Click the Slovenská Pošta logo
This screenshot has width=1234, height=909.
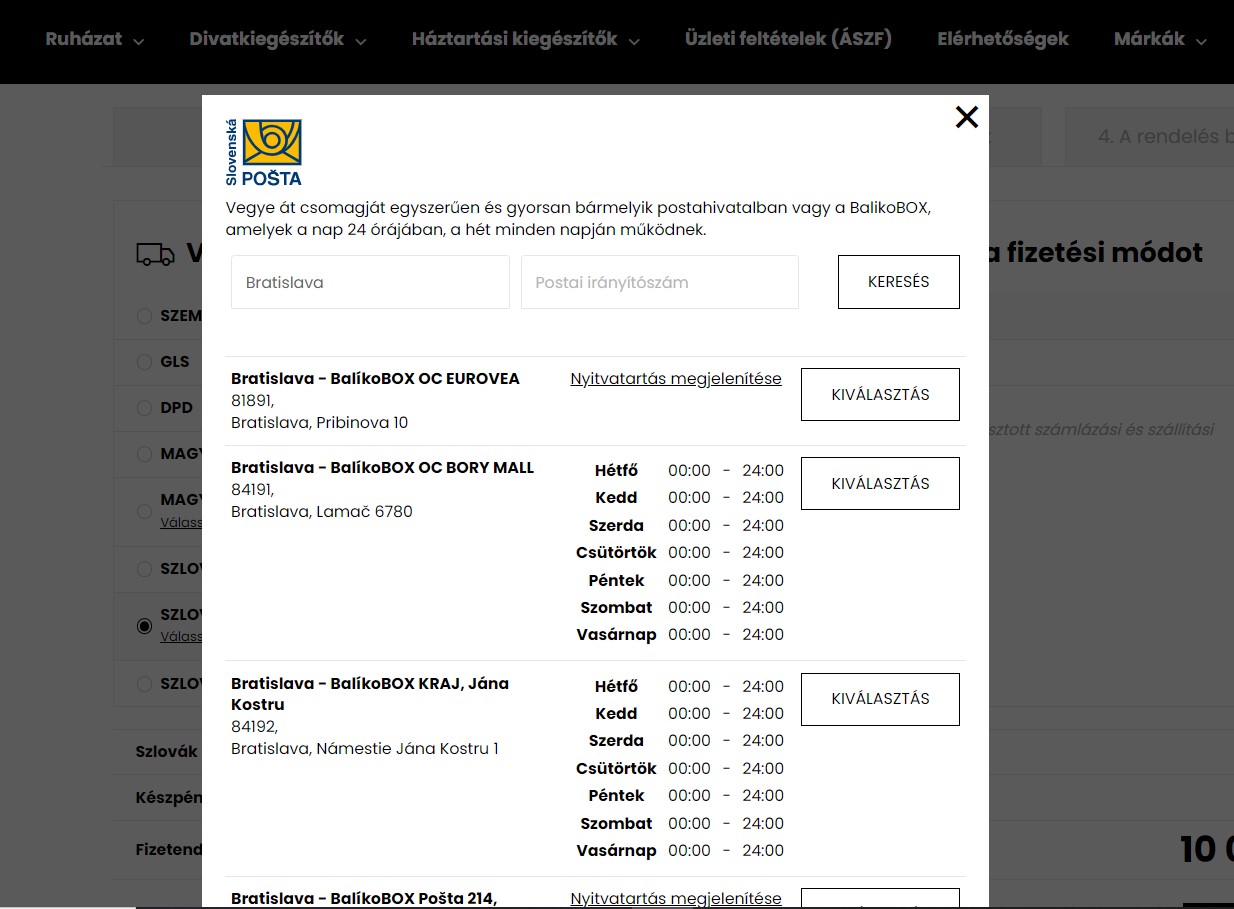tap(264, 152)
